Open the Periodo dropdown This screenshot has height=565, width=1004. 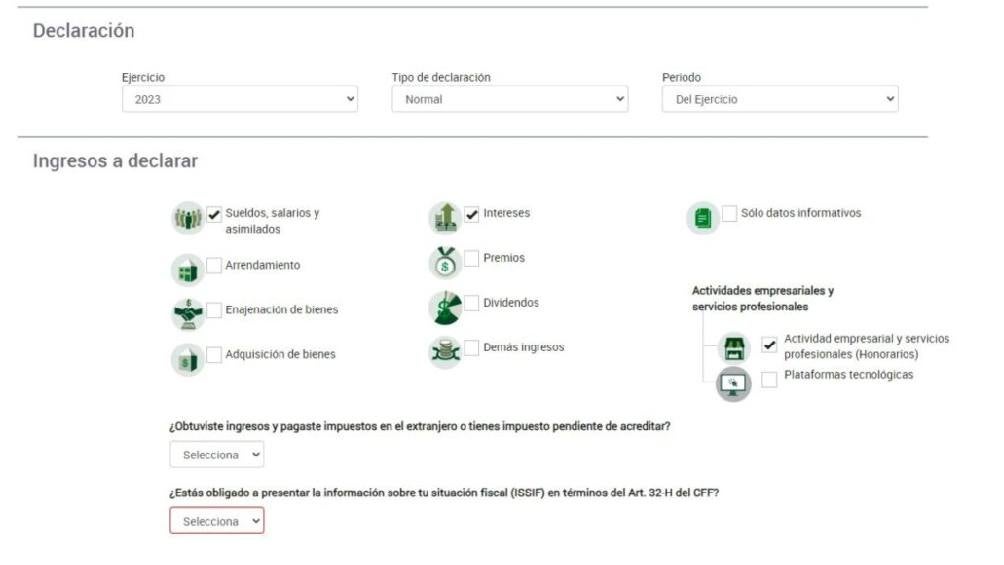(x=780, y=99)
